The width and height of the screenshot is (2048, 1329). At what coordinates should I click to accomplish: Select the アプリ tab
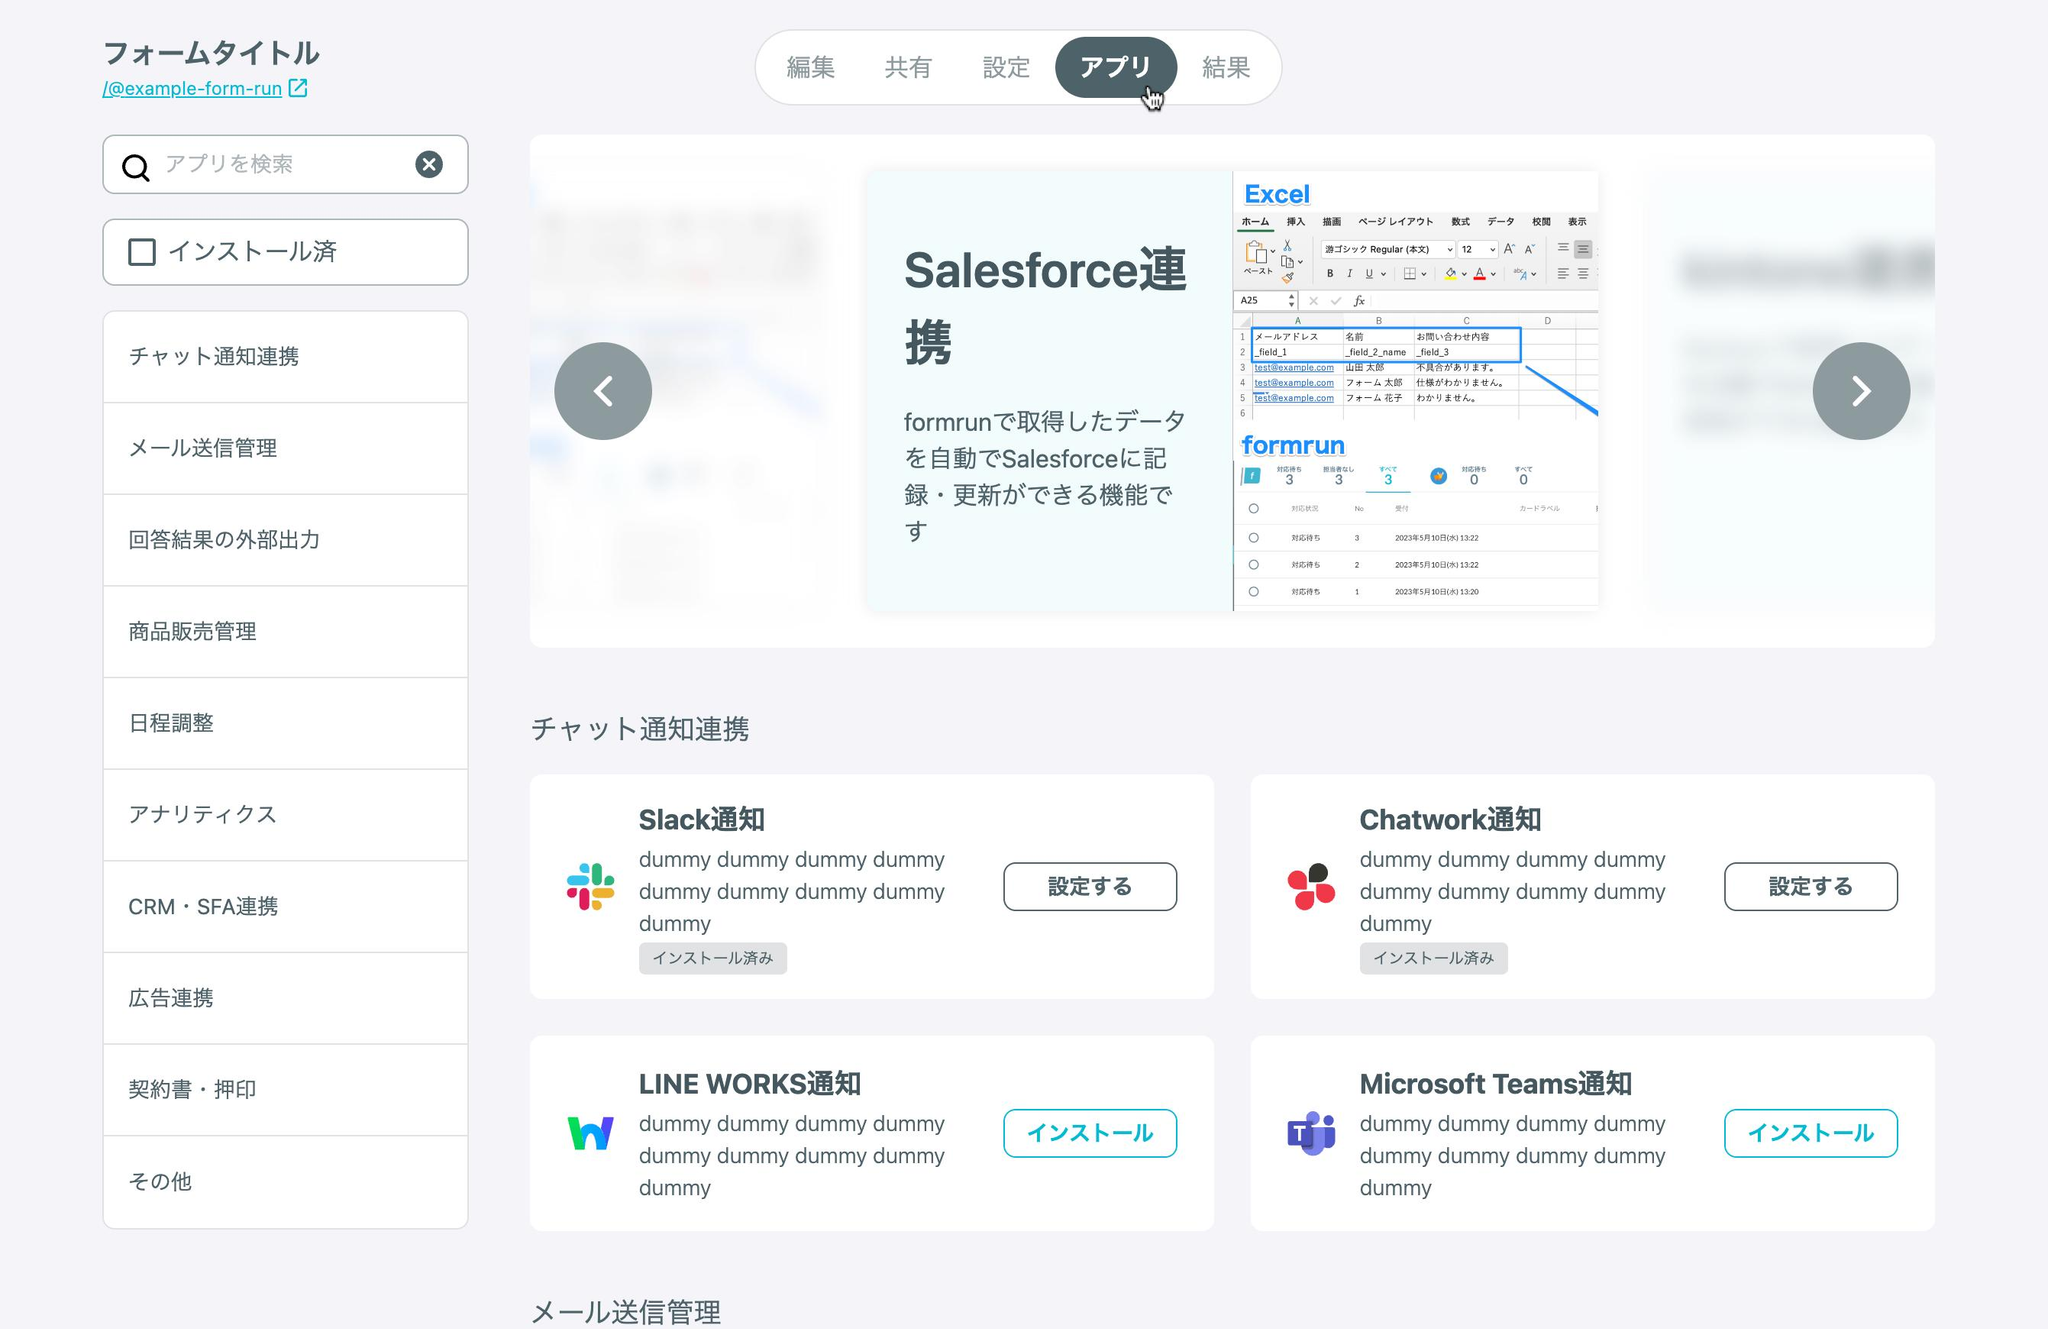(x=1116, y=67)
